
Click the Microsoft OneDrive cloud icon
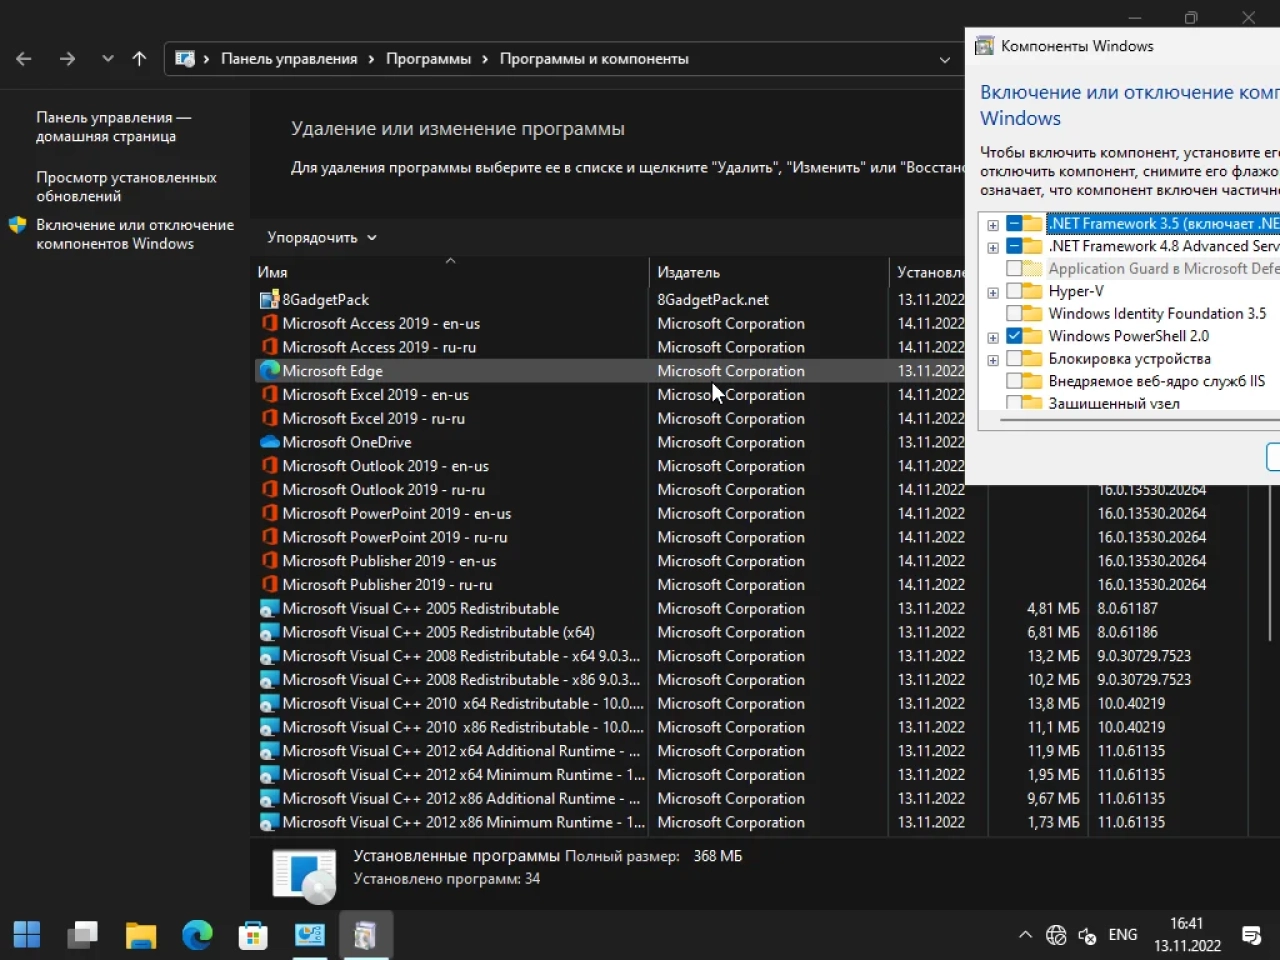tap(269, 442)
